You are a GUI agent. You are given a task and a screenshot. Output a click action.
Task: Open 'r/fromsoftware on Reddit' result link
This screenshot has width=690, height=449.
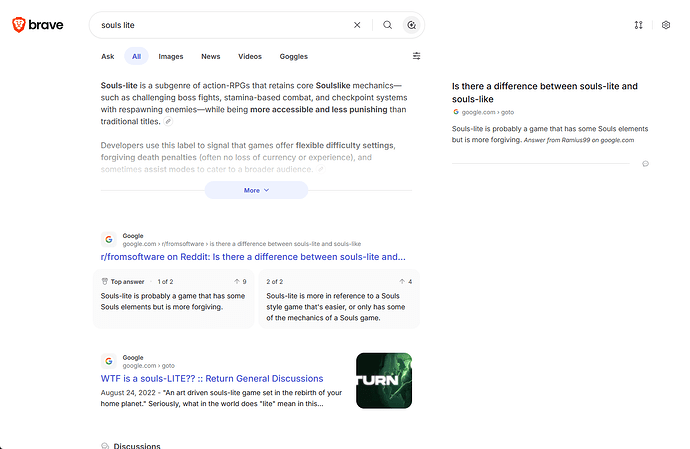(253, 257)
